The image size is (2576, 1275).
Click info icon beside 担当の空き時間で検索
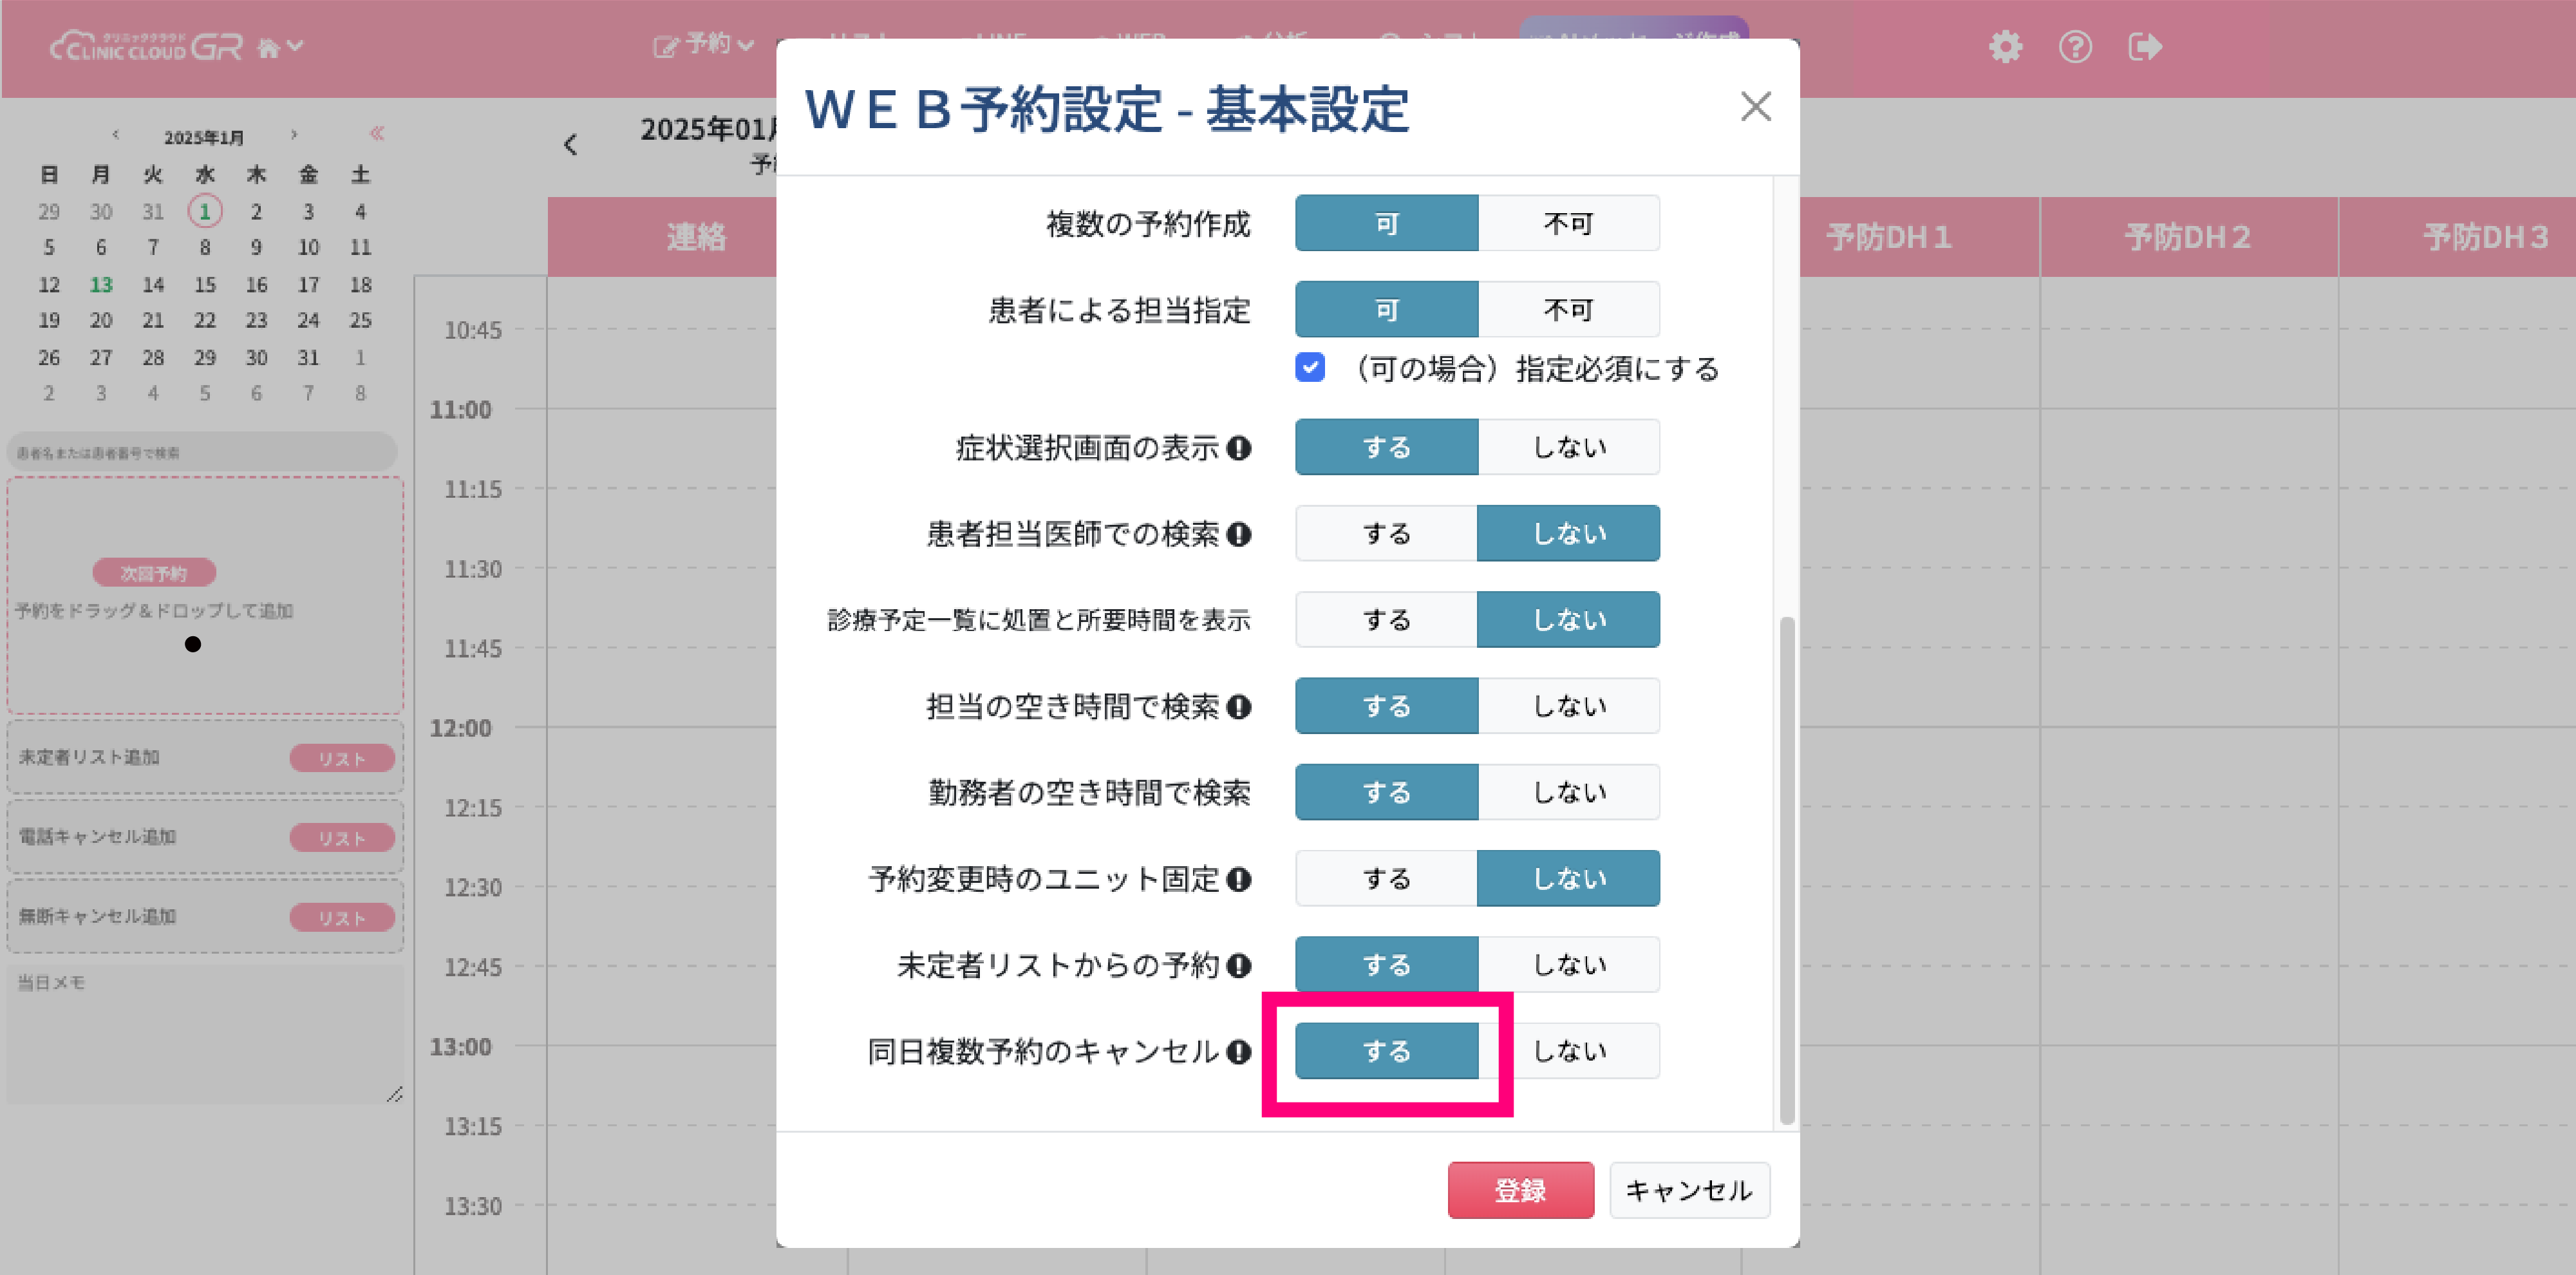point(1239,707)
